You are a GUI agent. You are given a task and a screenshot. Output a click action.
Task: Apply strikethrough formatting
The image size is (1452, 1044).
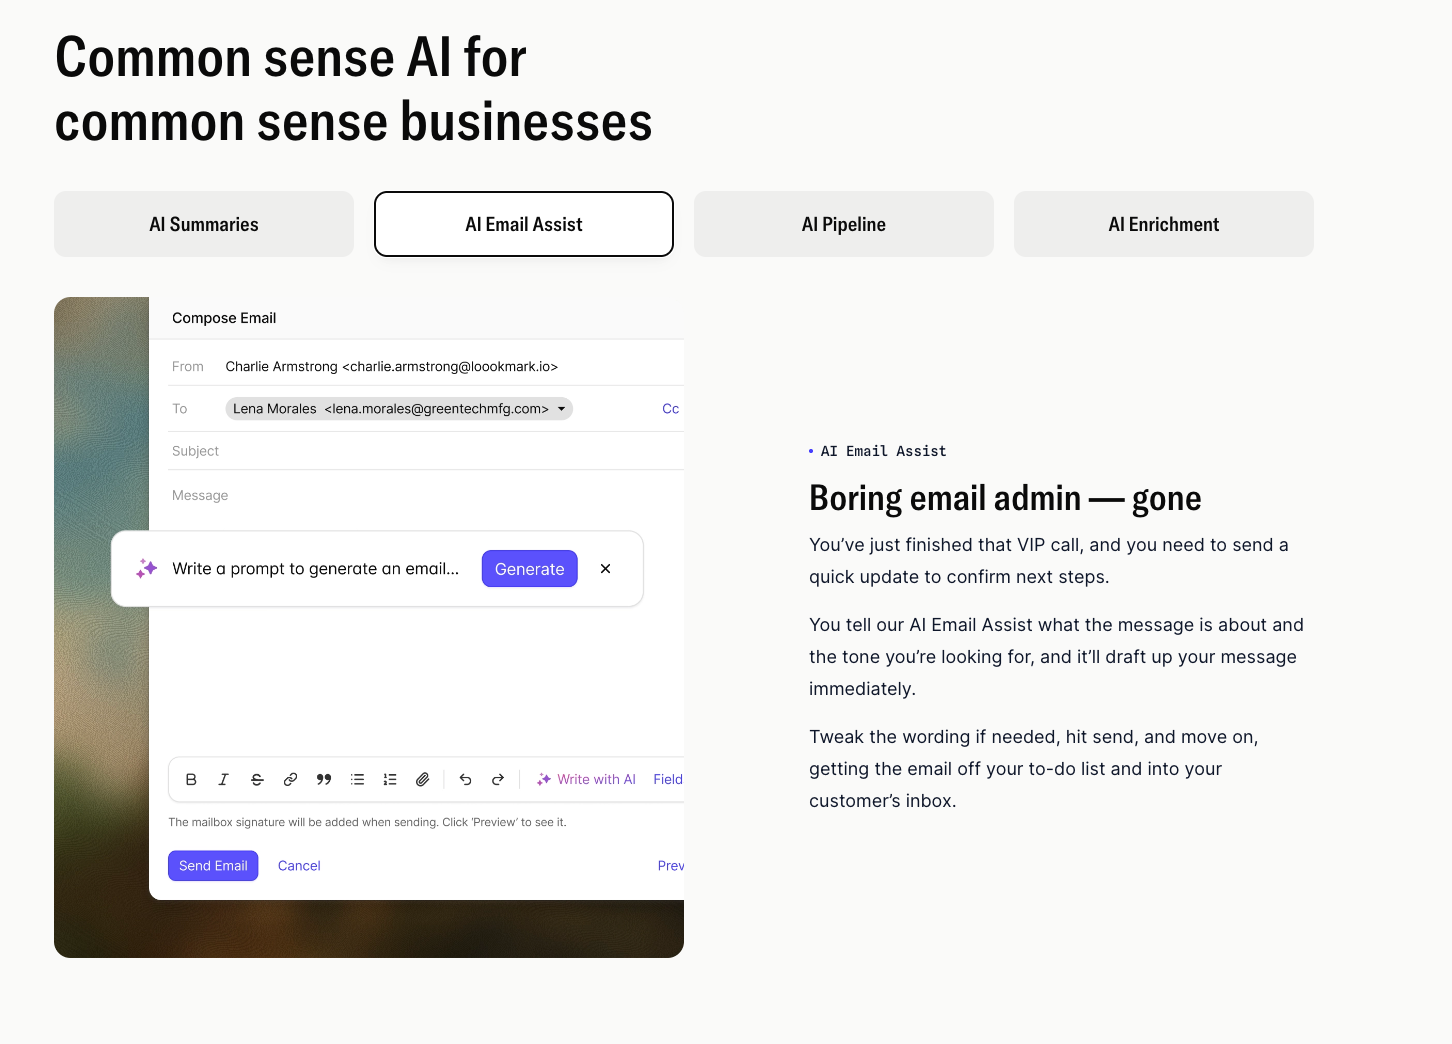(x=257, y=779)
